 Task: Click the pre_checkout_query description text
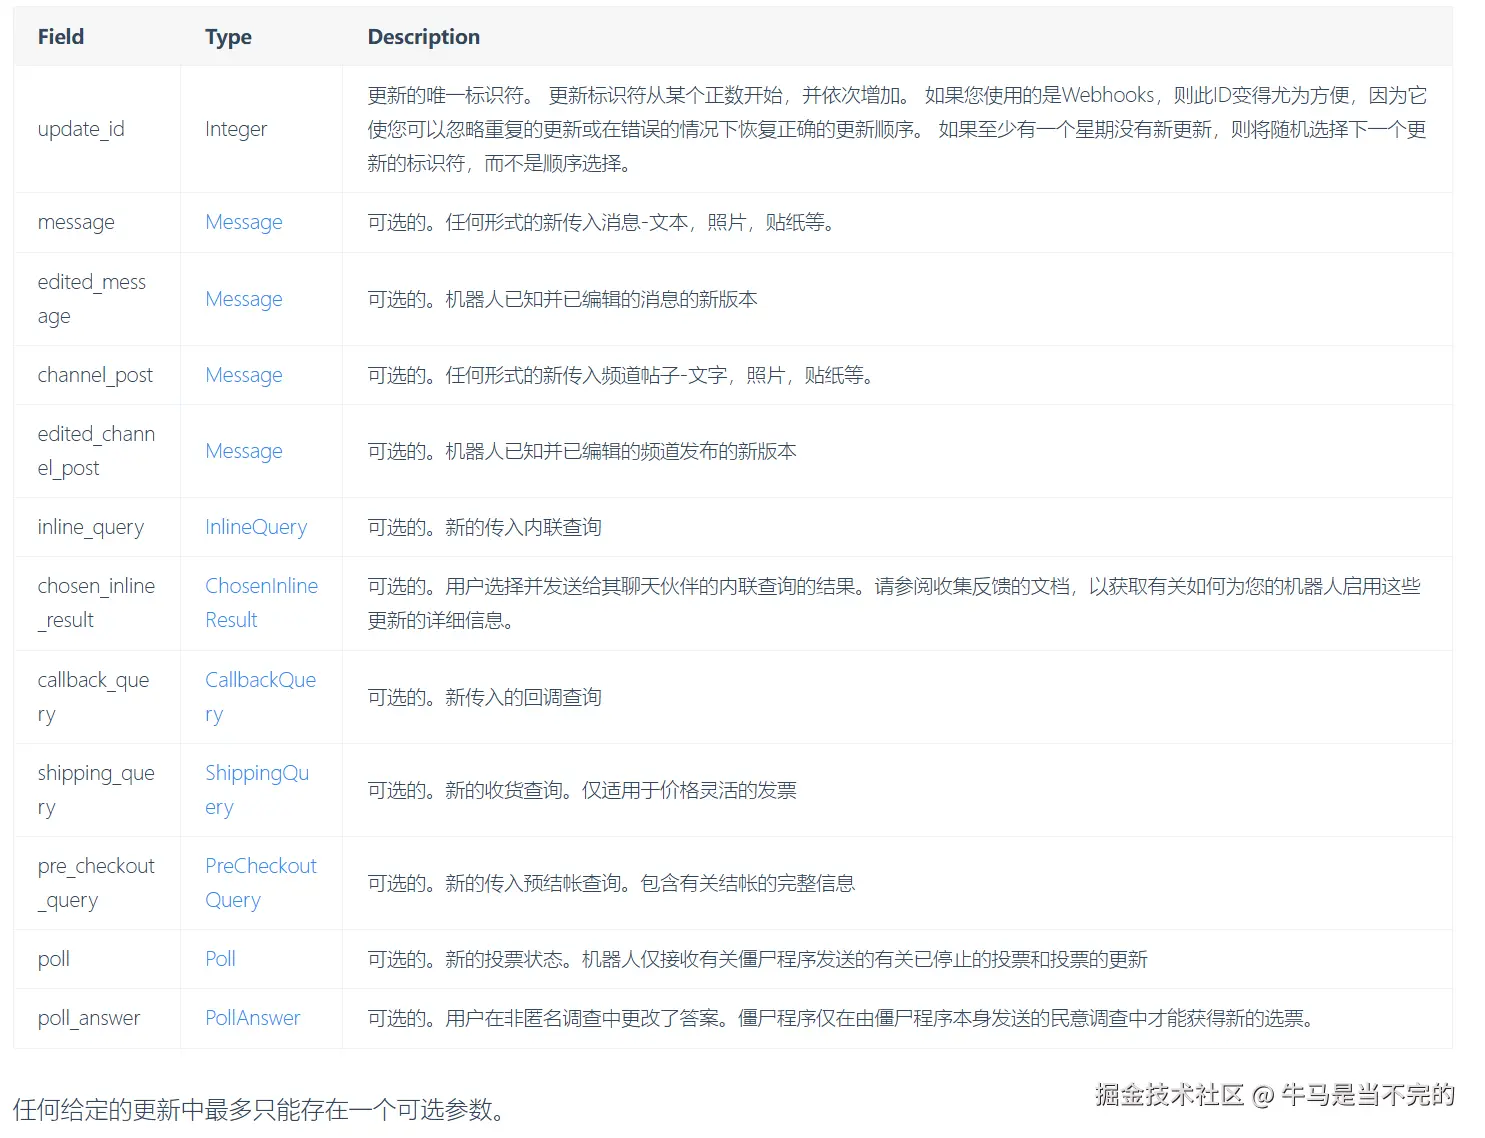[611, 883]
